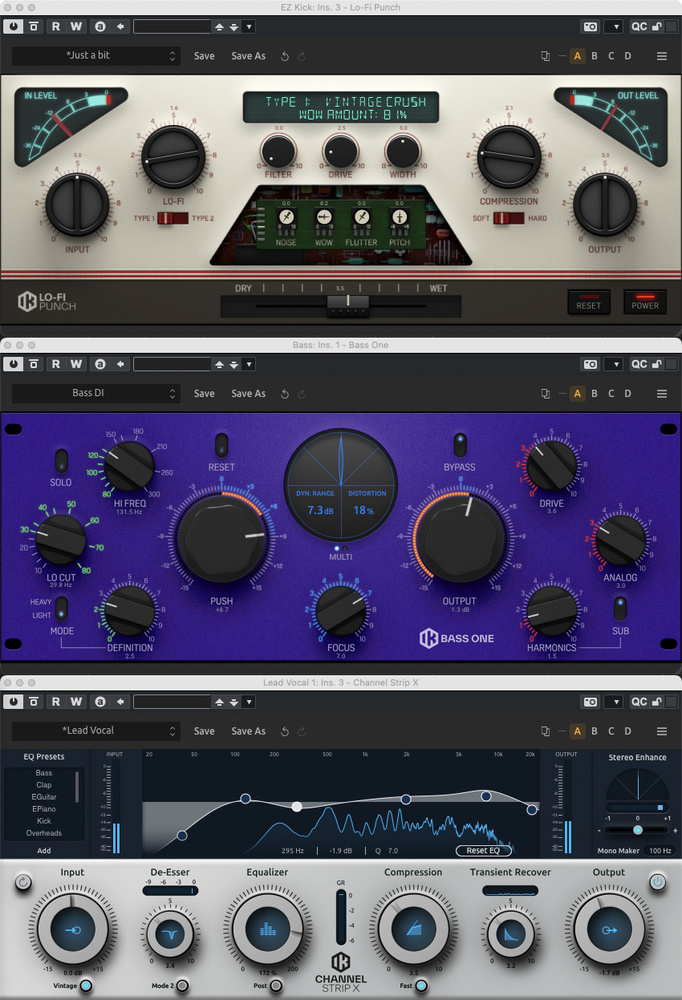Click snapshot camera icon in Channel Strip X window
The image size is (682, 1000).
tap(591, 702)
